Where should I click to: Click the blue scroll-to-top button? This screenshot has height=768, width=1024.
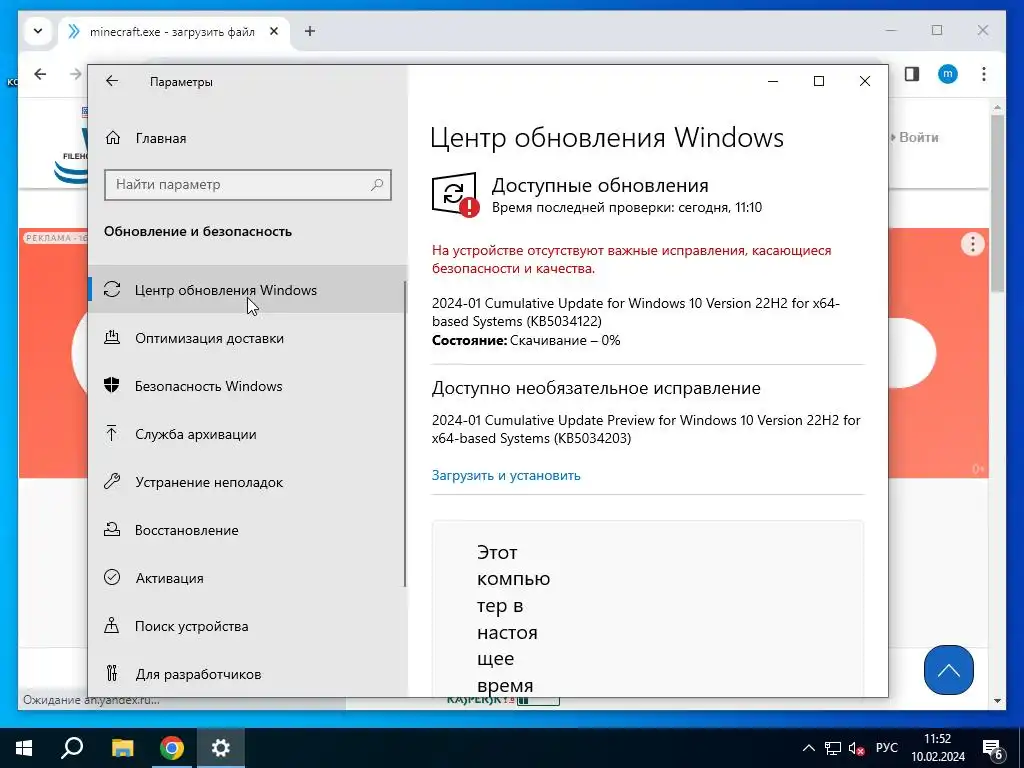point(949,670)
